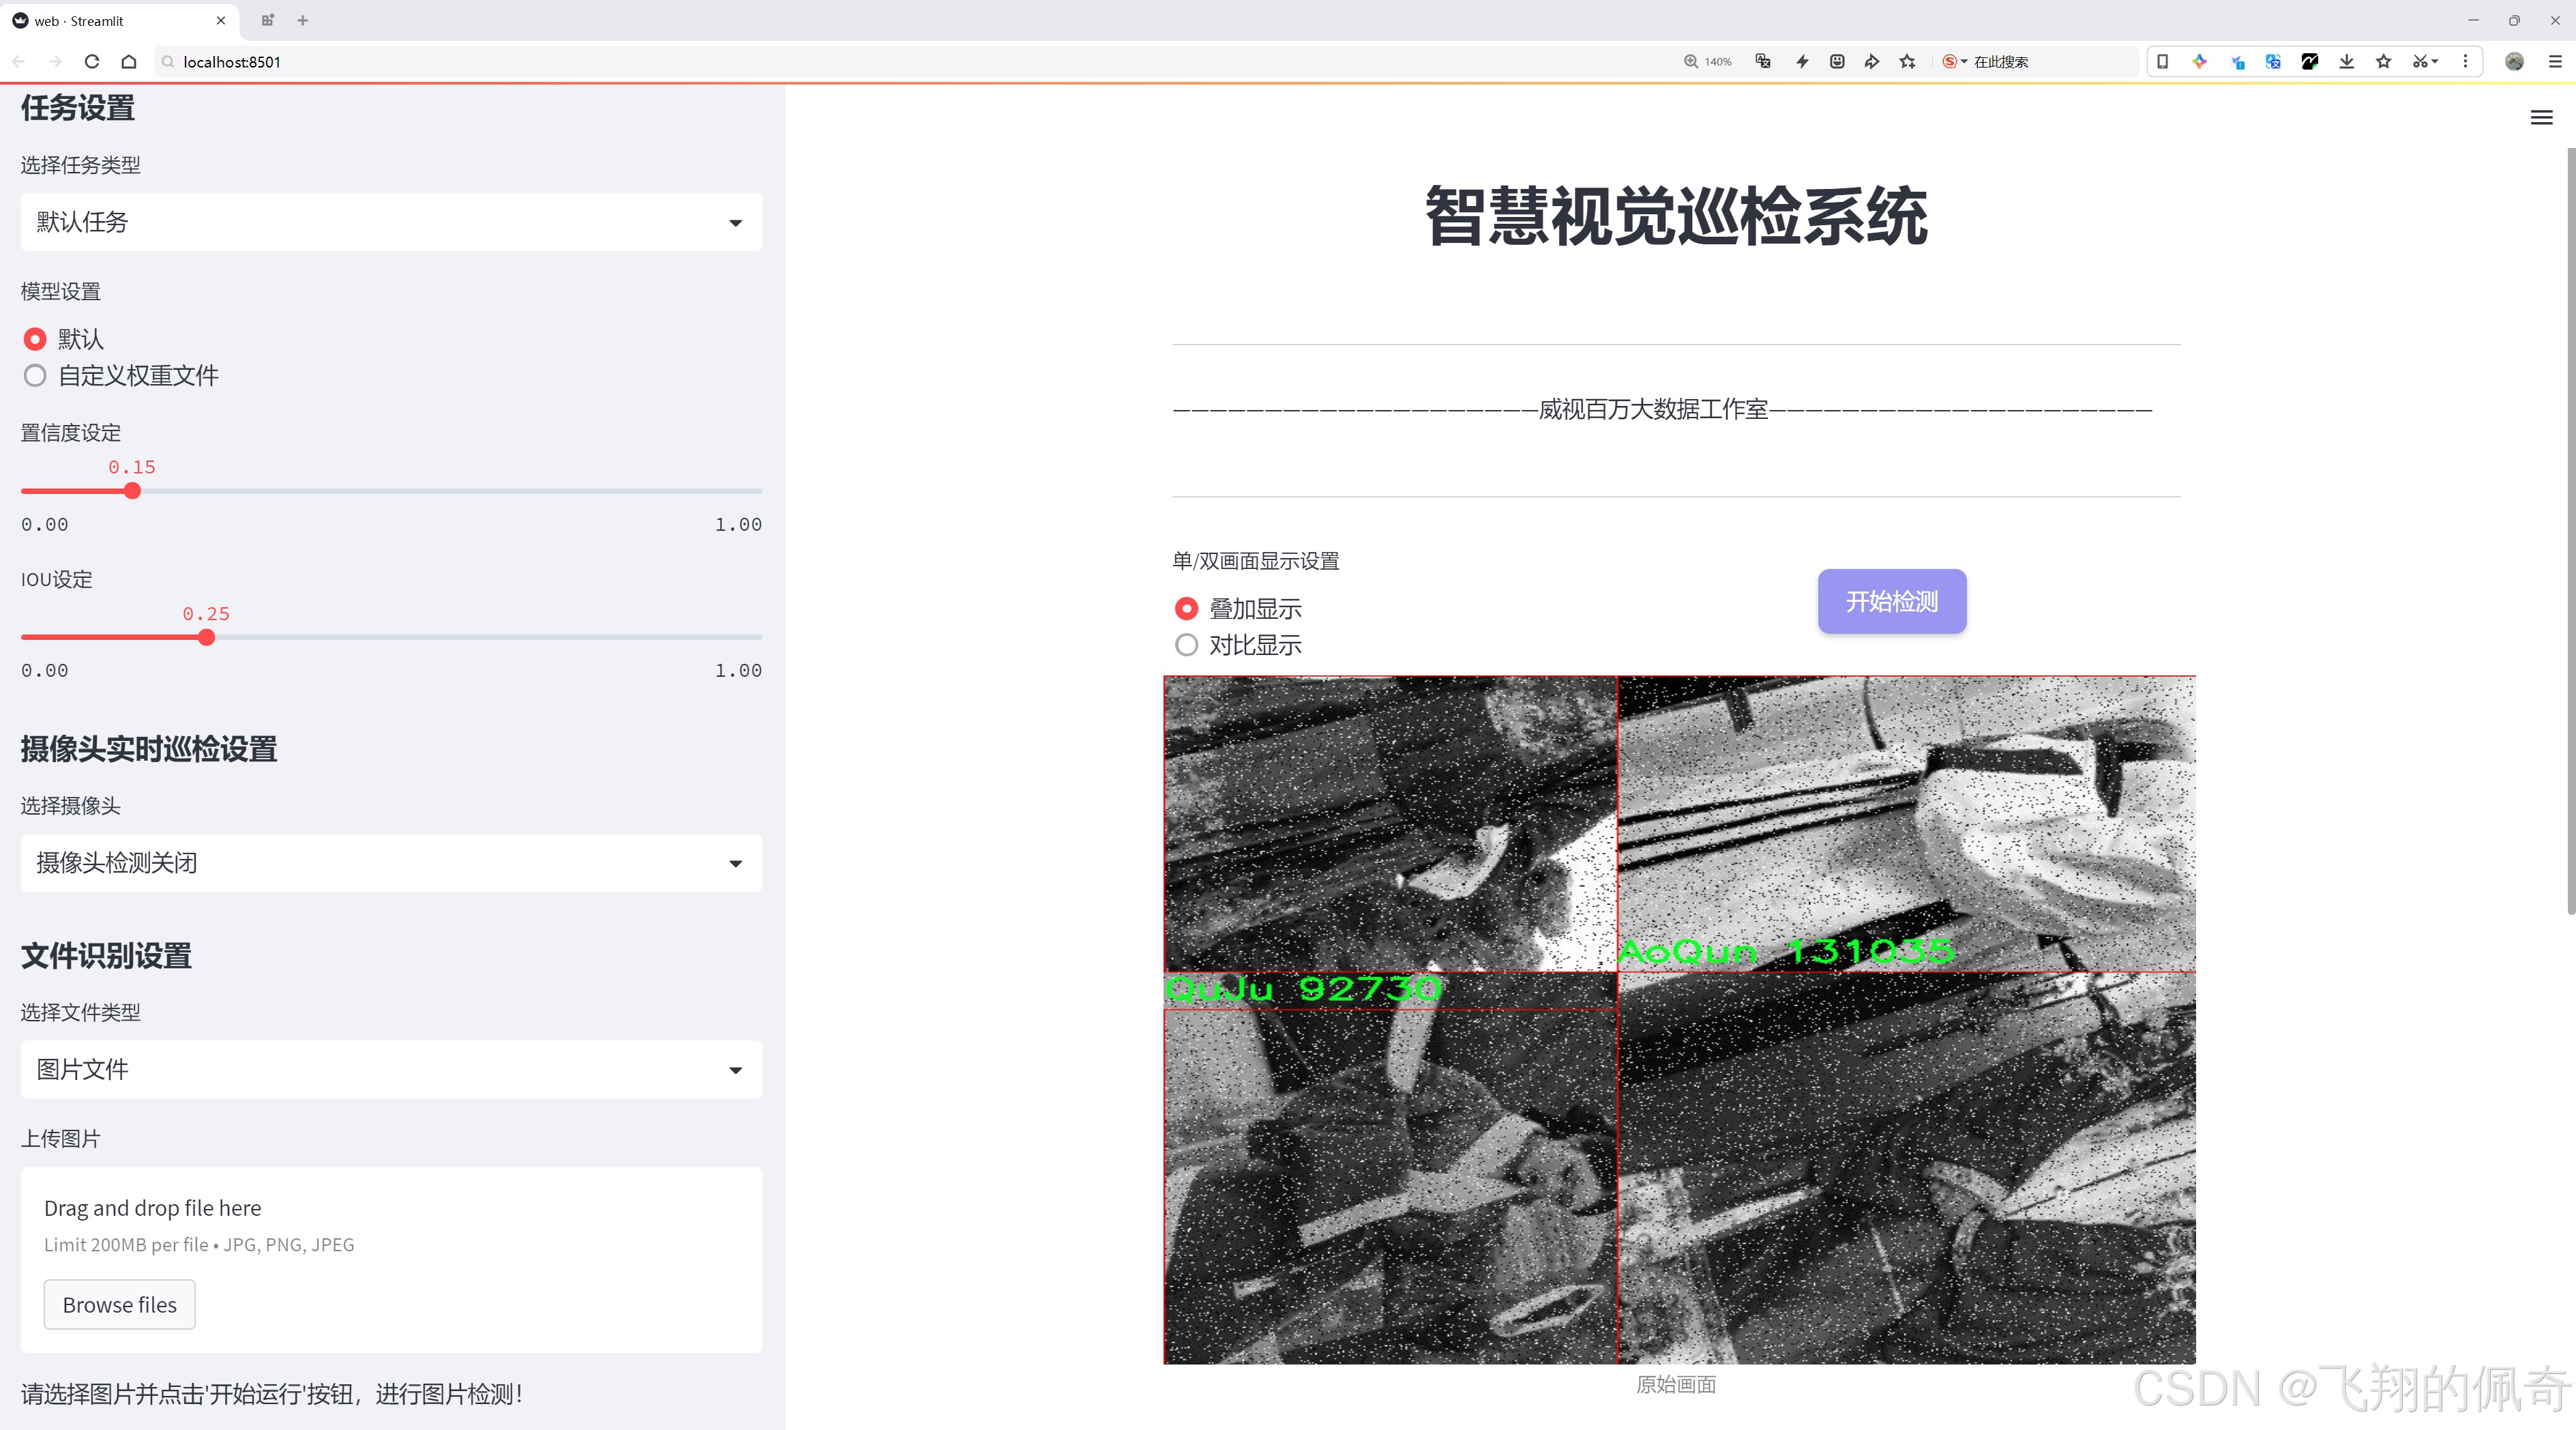Click Browse files to upload an image
Viewport: 2576px width, 1430px height.
click(119, 1304)
